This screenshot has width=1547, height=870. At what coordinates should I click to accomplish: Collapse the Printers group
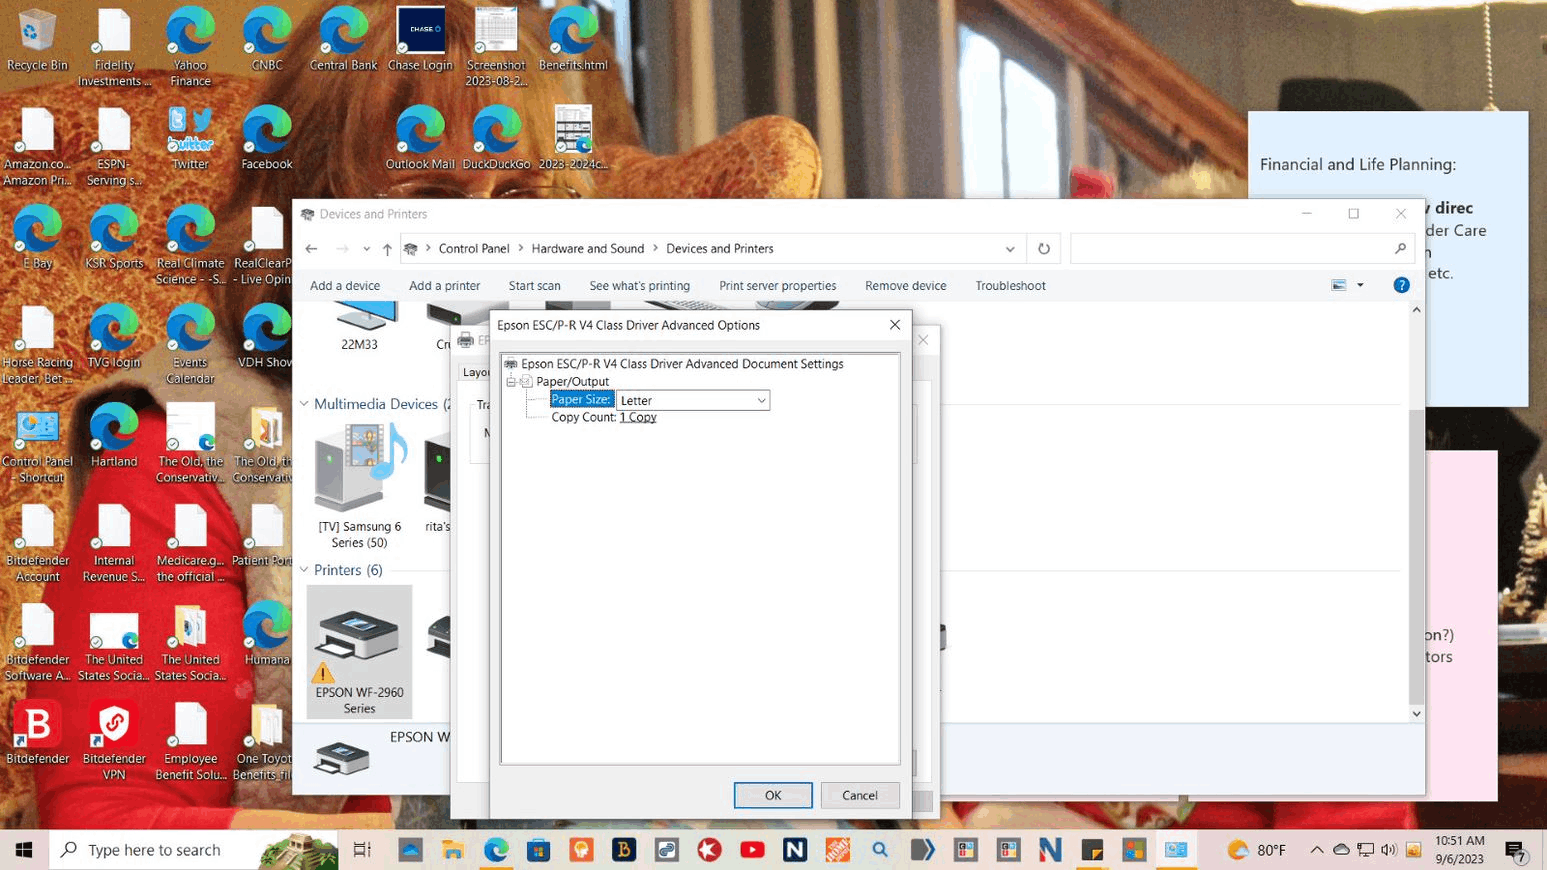[x=304, y=570]
